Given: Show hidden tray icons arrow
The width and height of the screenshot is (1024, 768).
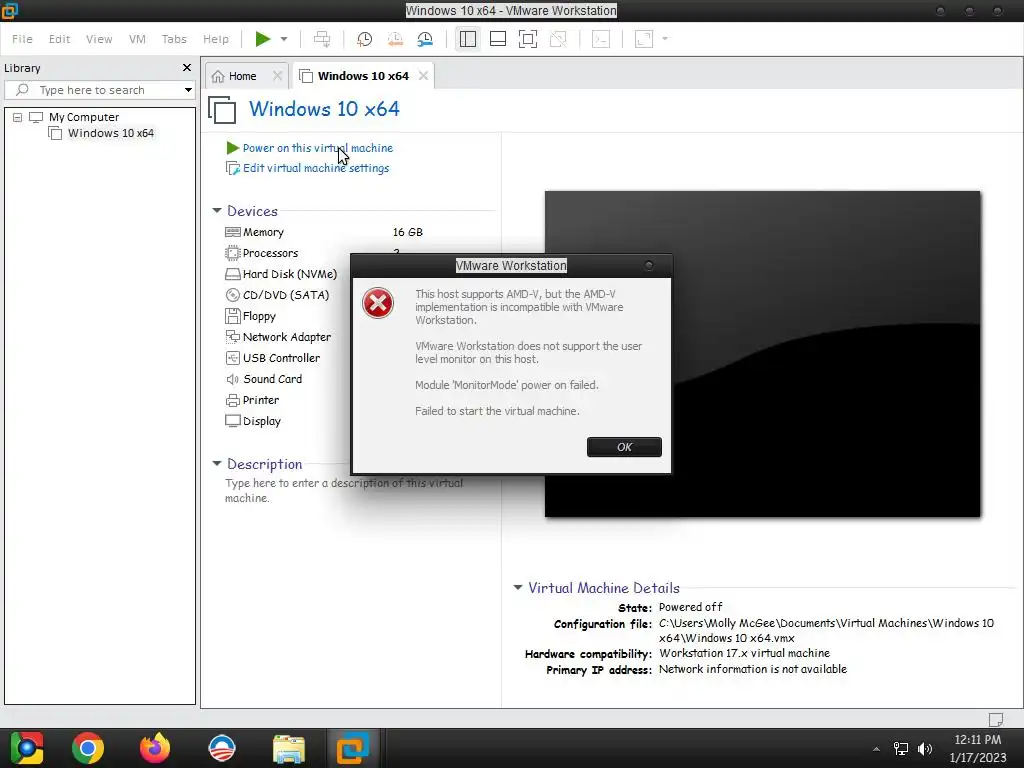Looking at the screenshot, I should tap(876, 748).
